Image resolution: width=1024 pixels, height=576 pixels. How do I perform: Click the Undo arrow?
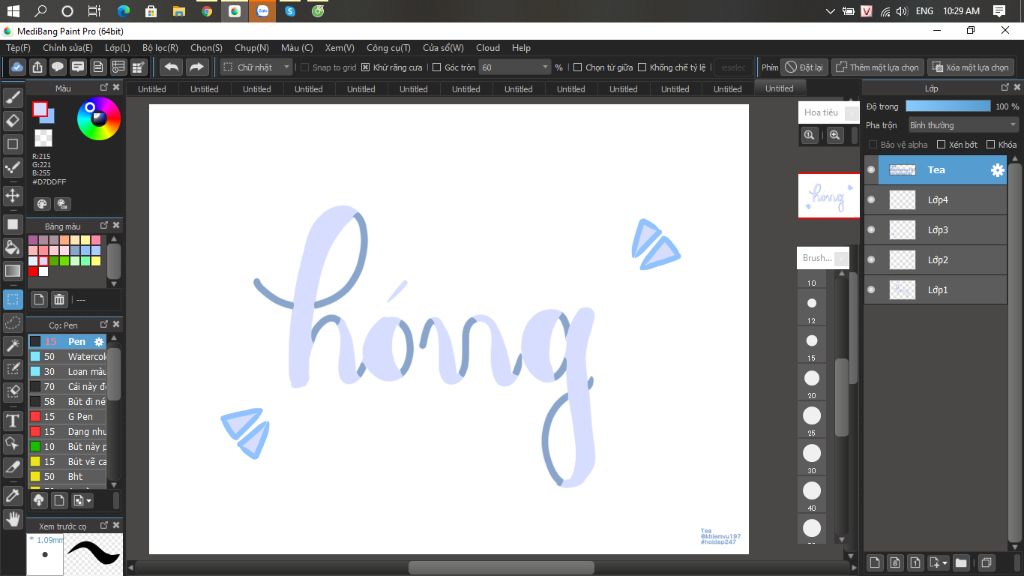click(171, 67)
